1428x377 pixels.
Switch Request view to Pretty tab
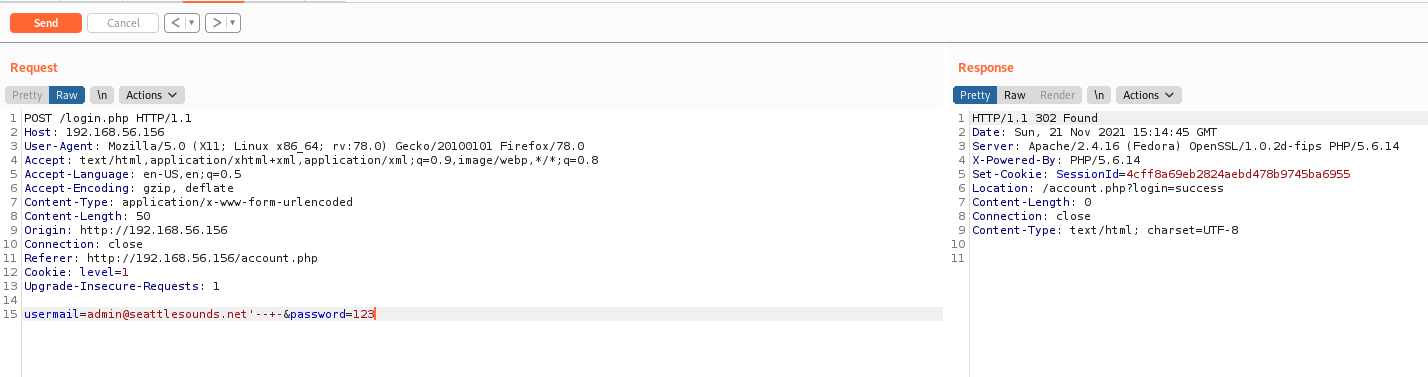click(x=27, y=95)
